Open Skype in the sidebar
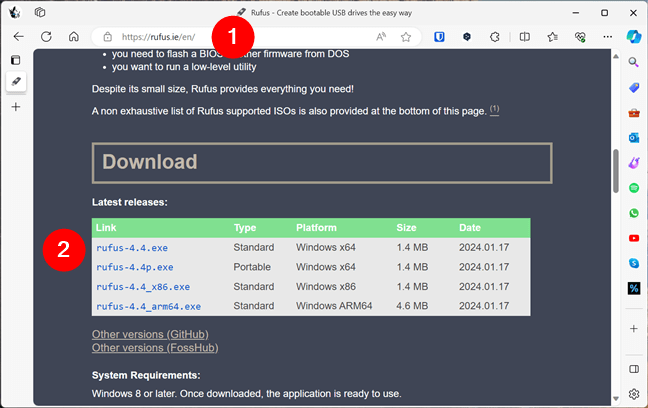The height and width of the screenshot is (408, 648). [634, 263]
